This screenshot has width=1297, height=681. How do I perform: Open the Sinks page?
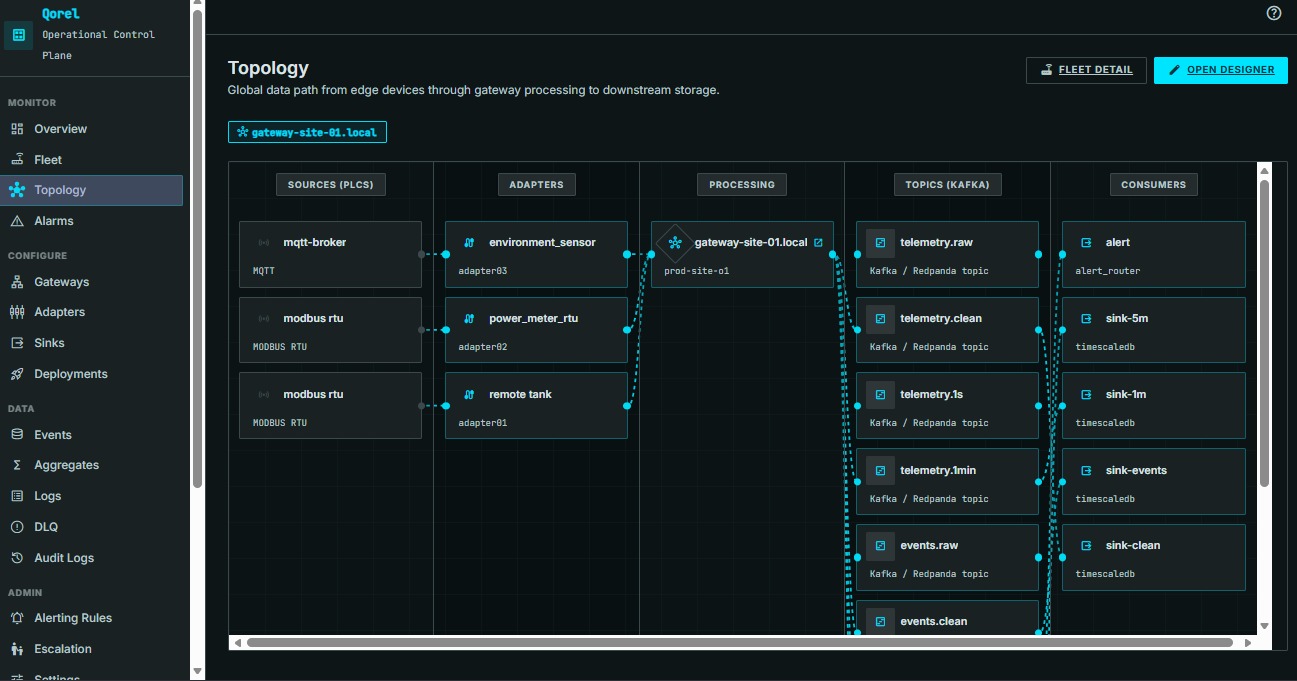pos(91,343)
